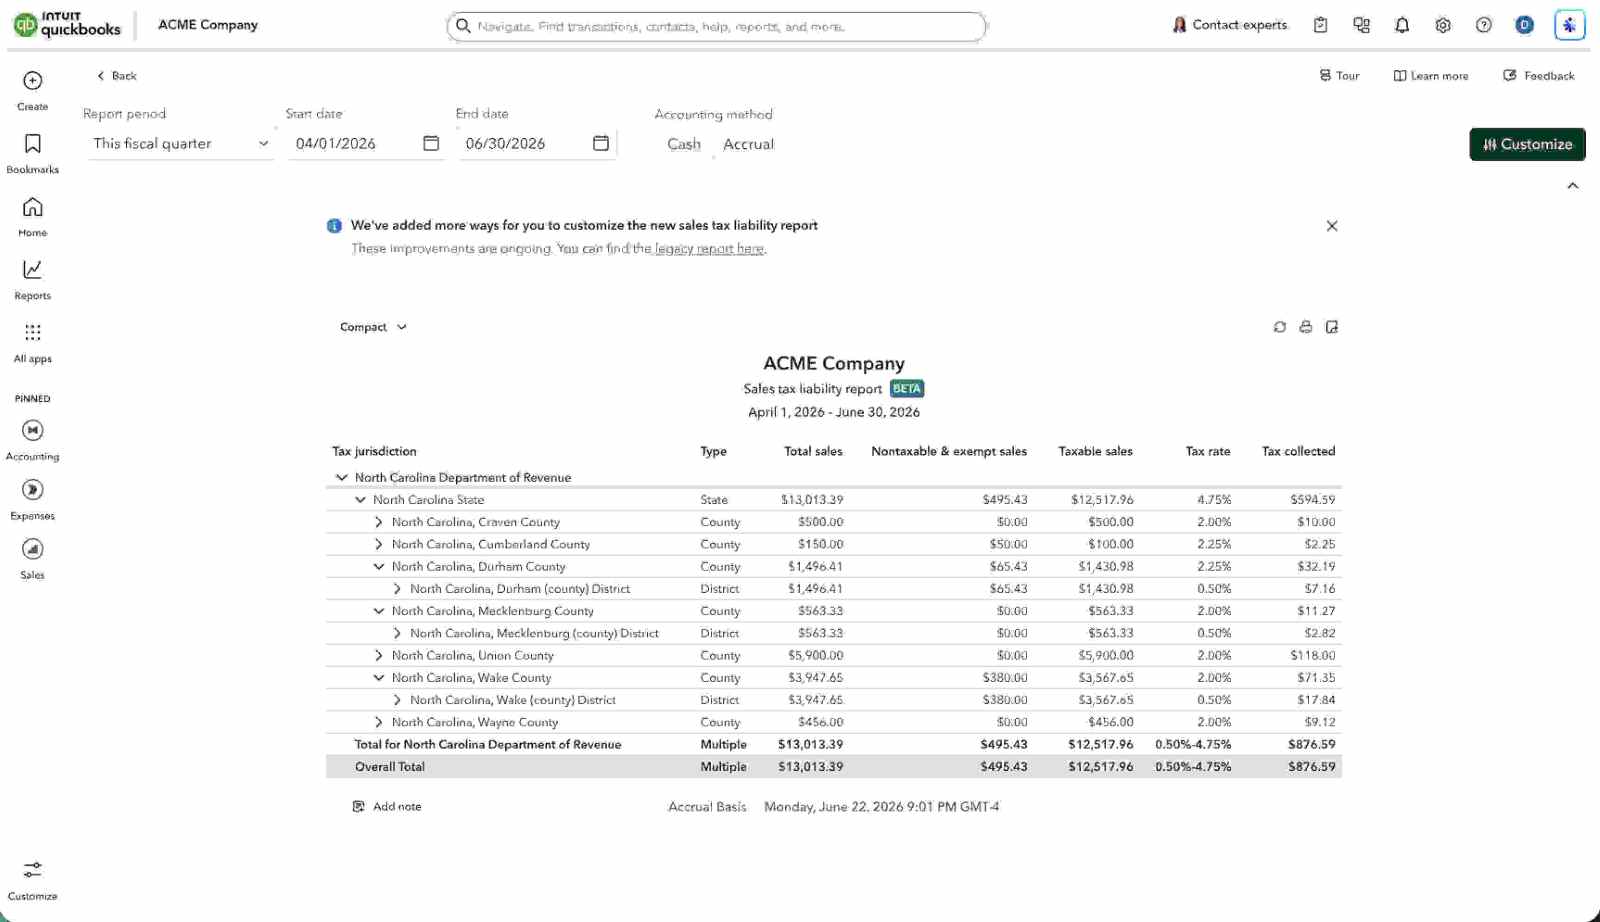
Task: Open settings gear
Action: point(1443,25)
